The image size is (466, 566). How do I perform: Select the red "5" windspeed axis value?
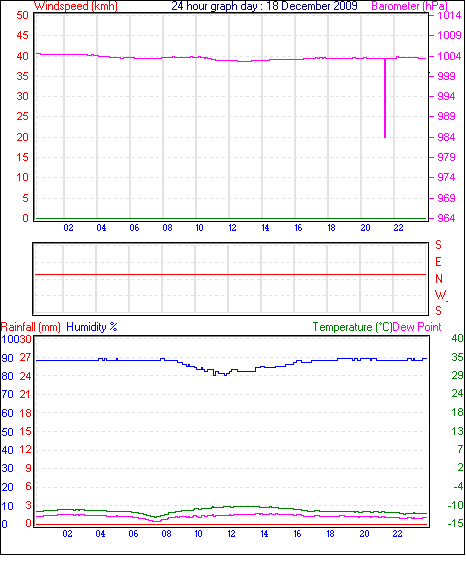coord(25,198)
